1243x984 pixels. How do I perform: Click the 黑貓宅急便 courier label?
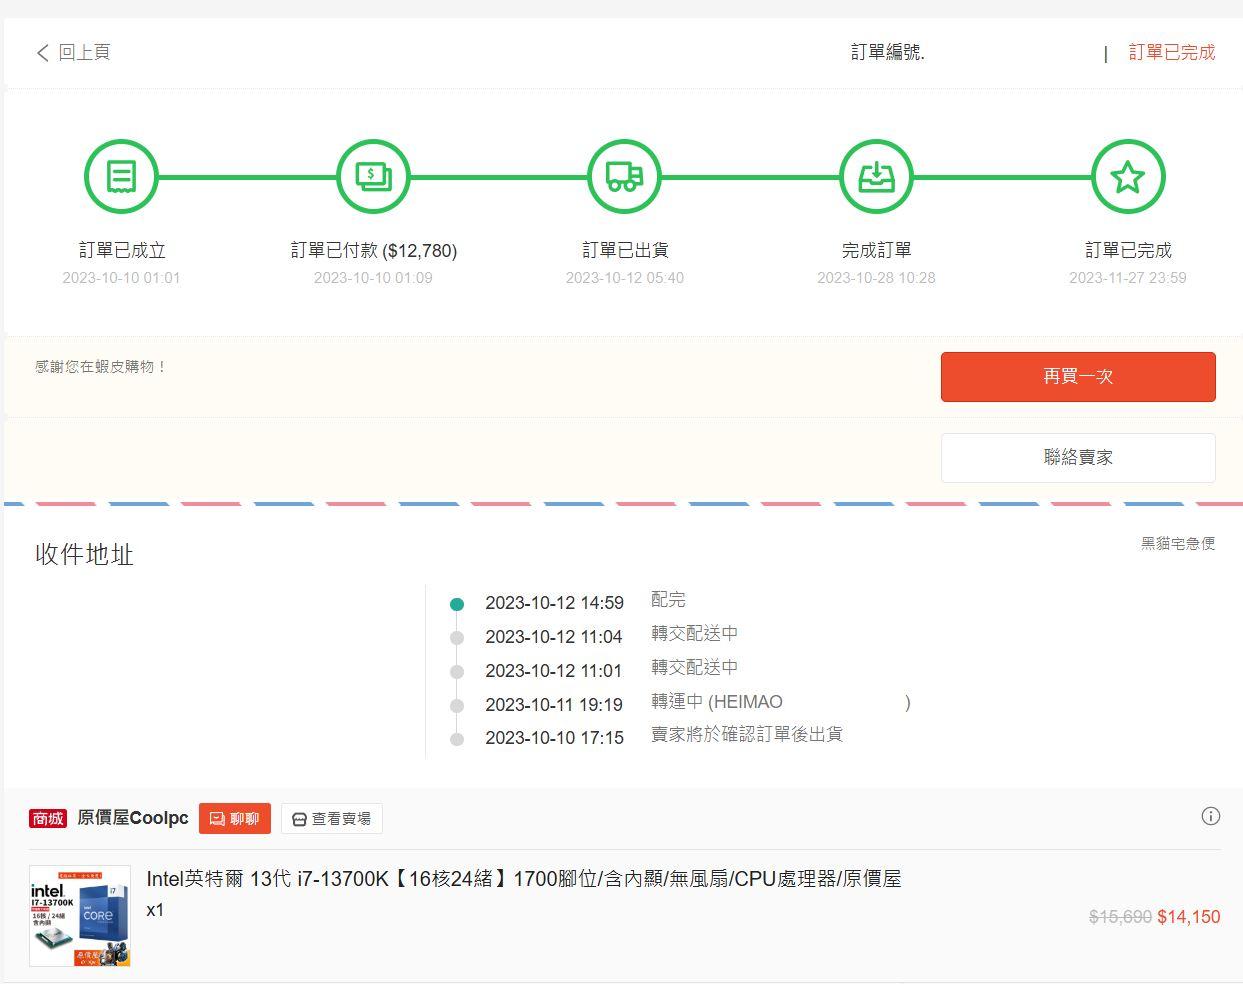tap(1176, 544)
